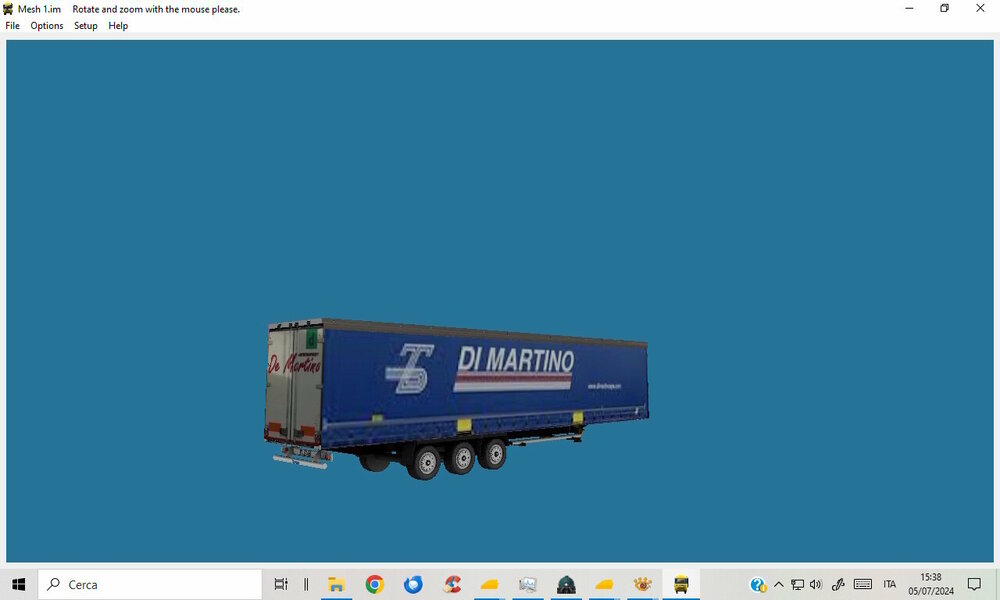Launch Google Chrome from the taskbar
This screenshot has width=1000, height=600.
coord(374,584)
